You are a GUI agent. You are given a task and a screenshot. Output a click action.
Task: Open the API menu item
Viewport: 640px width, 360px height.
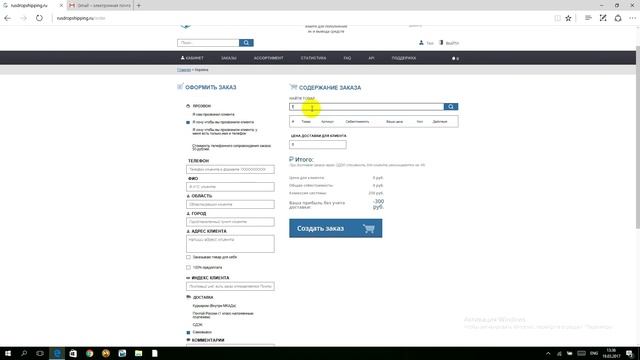[371, 58]
